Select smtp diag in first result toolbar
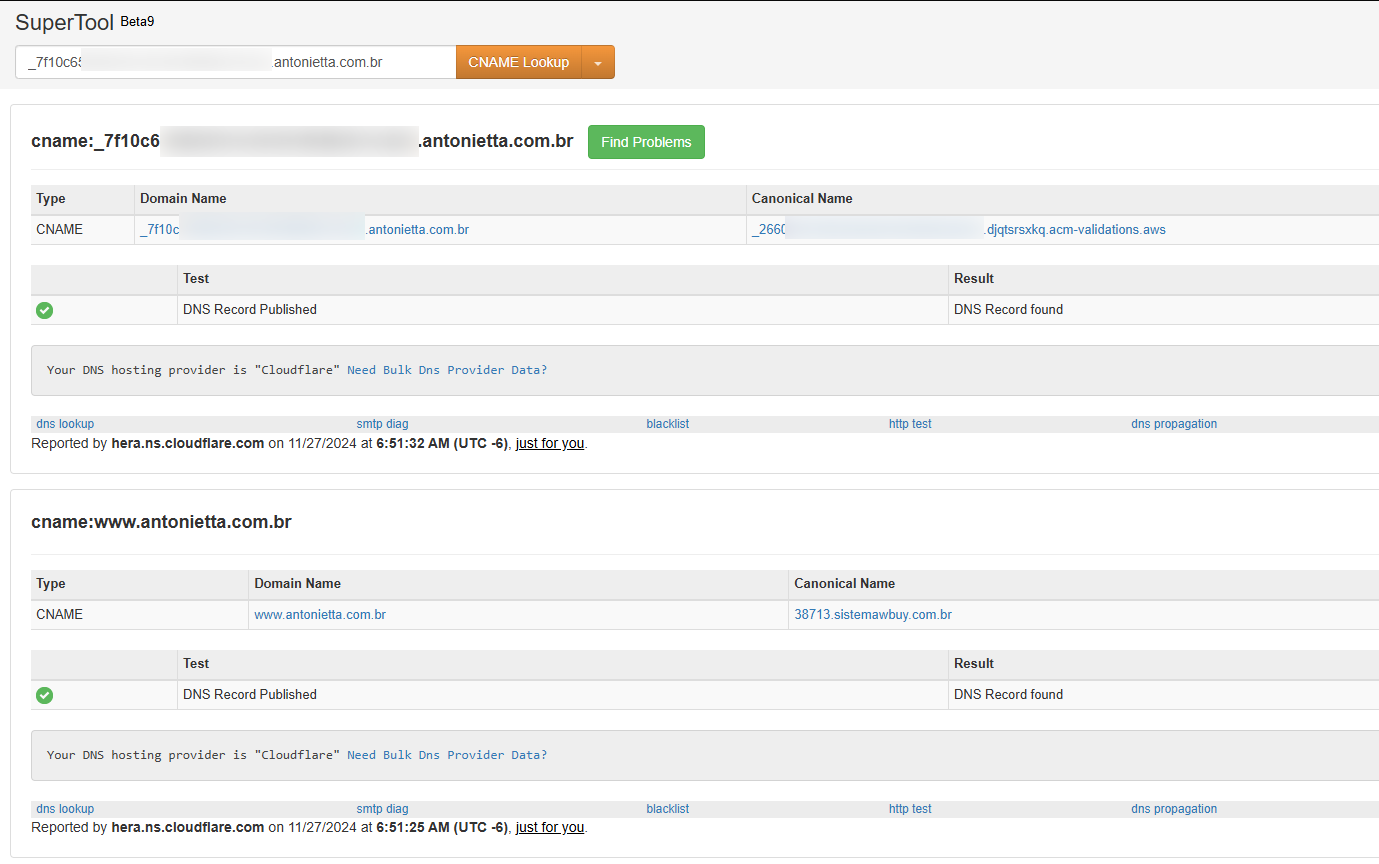Image resolution: width=1379 pixels, height=864 pixels. 382,424
